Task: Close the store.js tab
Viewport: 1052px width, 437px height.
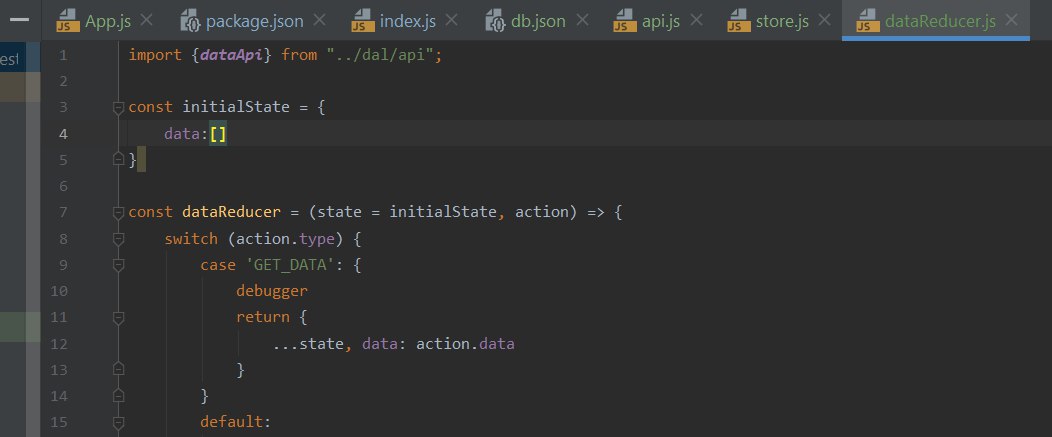Action: 825,21
